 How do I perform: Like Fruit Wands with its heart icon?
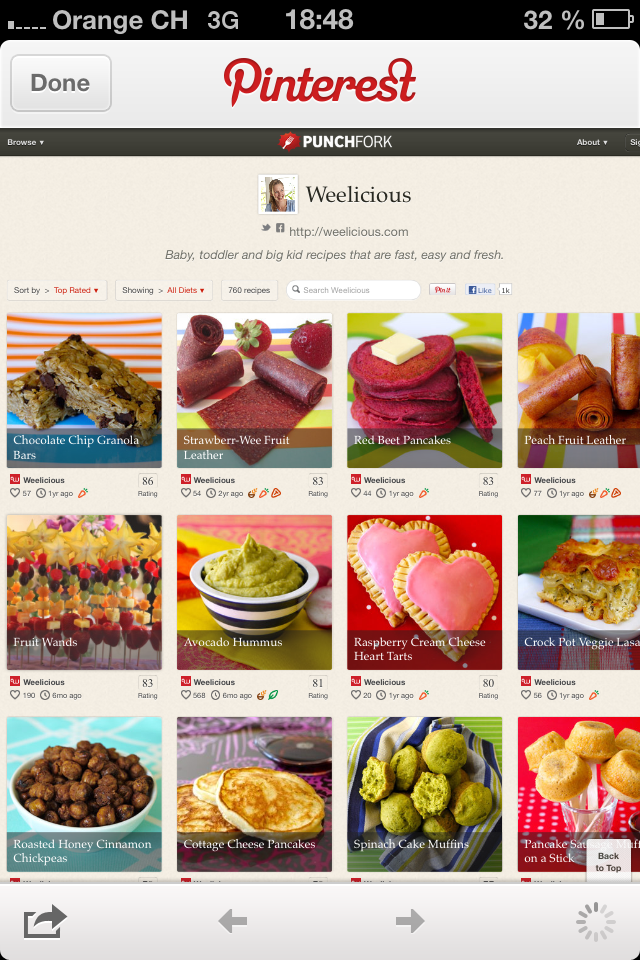click(x=15, y=695)
